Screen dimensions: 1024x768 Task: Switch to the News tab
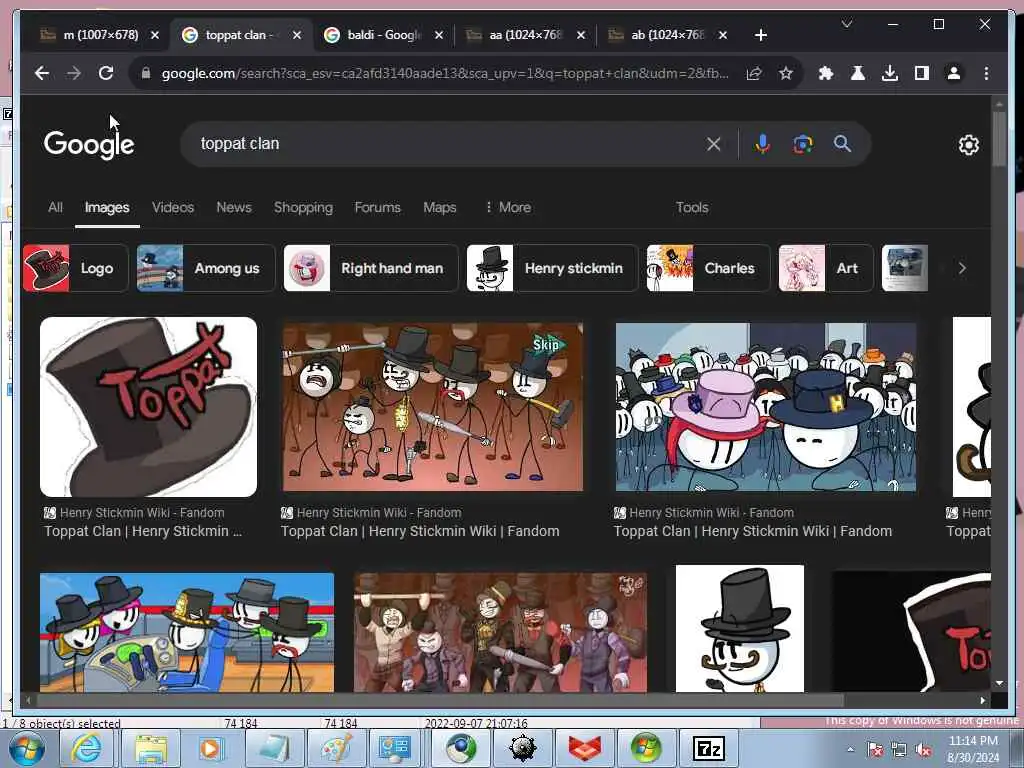point(234,207)
